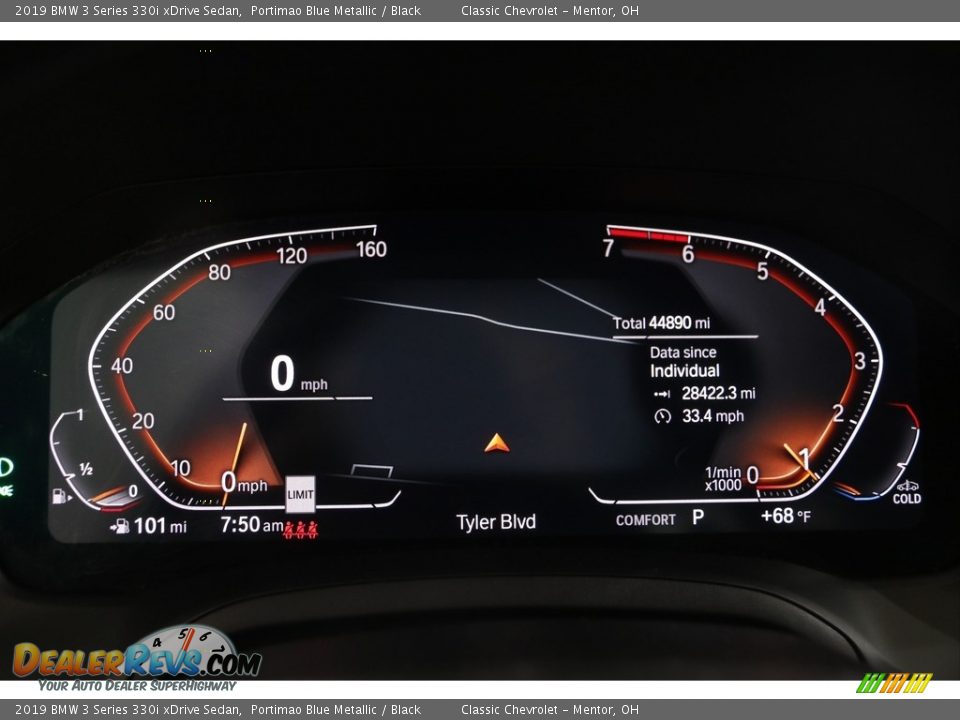960x720 pixels.
Task: Select the large '0 mph' digital speed readout
Action: pyautogui.click(x=299, y=374)
